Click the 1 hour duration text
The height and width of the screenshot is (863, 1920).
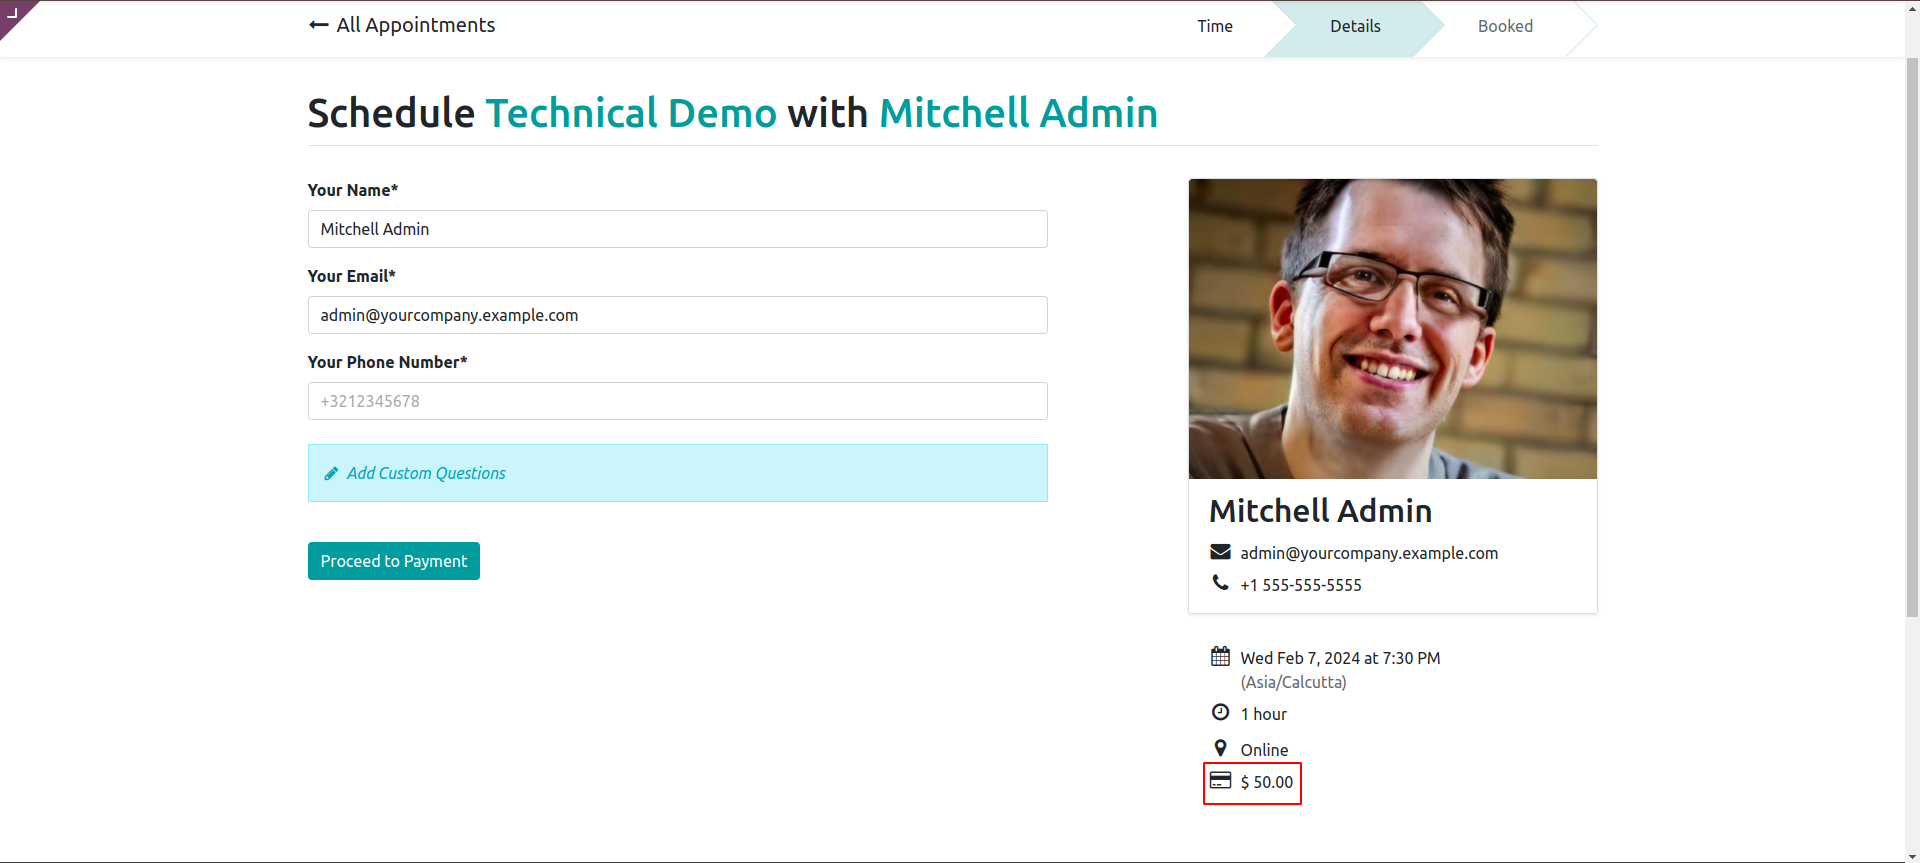[1263, 714]
